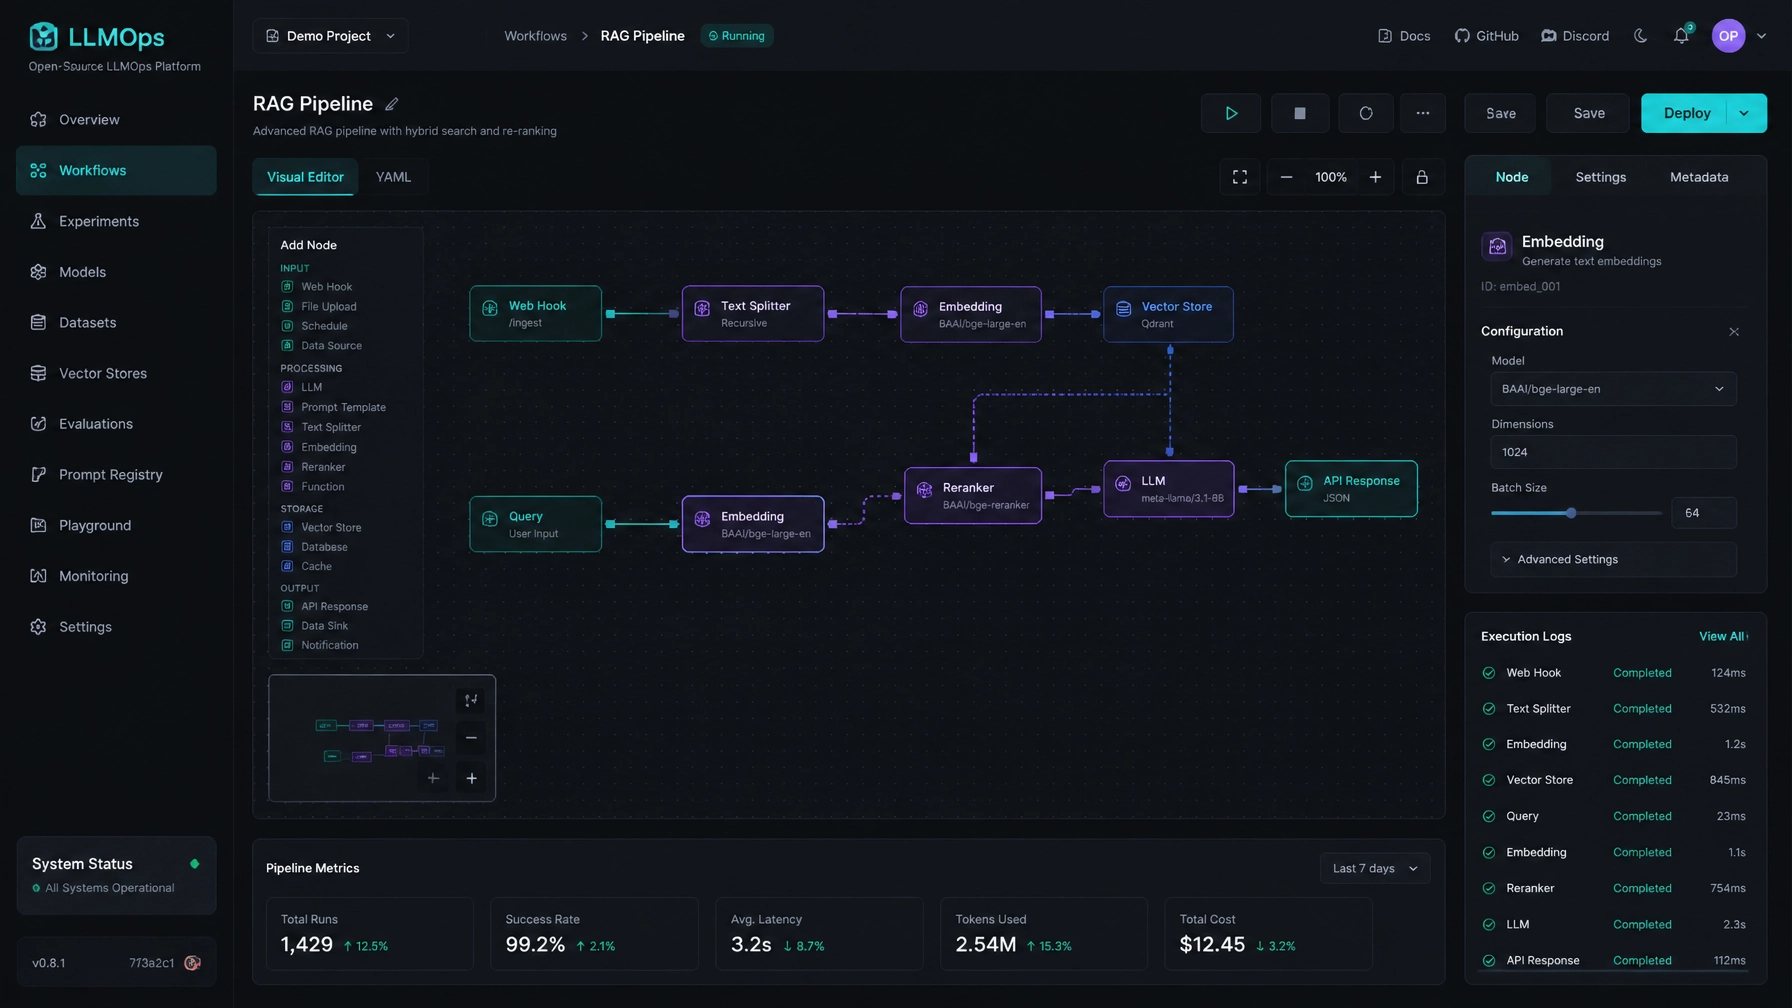Run the pipeline with the play button
1792x1008 pixels.
1231,113
